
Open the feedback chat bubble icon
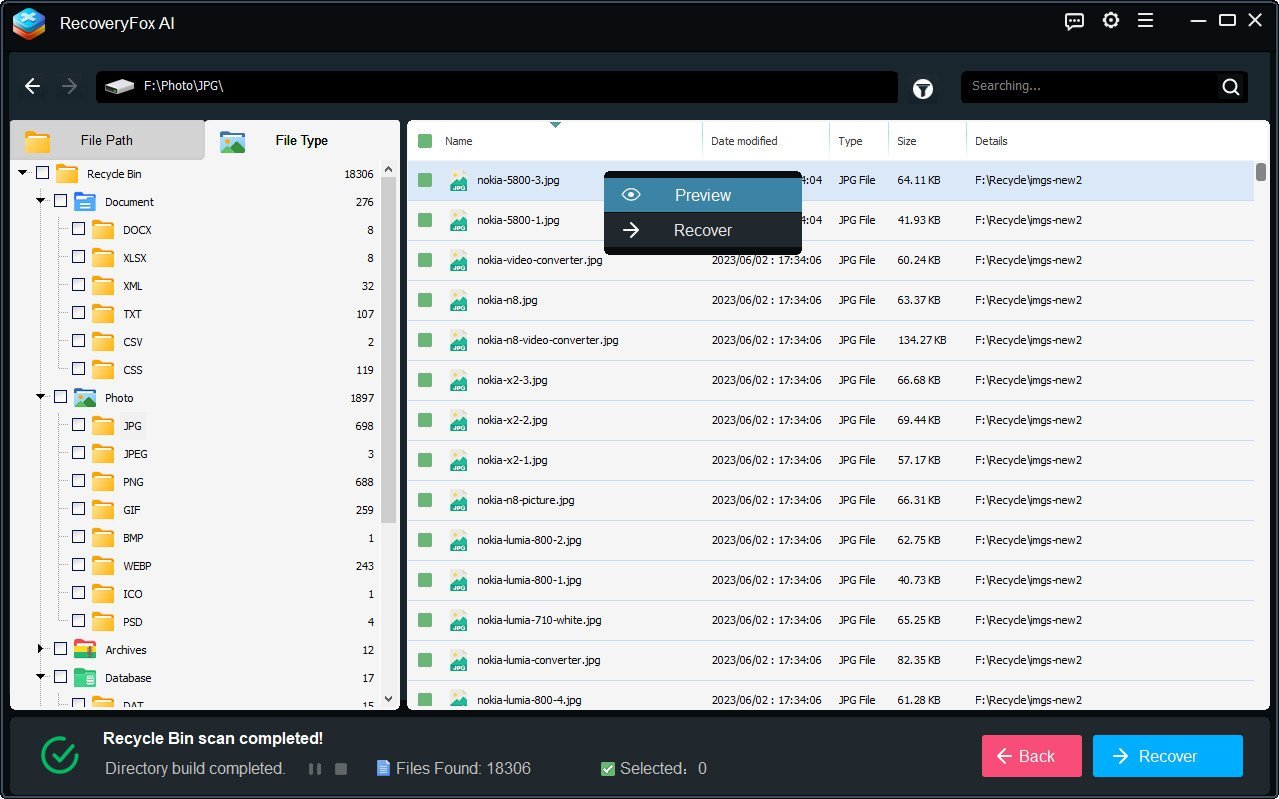click(1074, 21)
